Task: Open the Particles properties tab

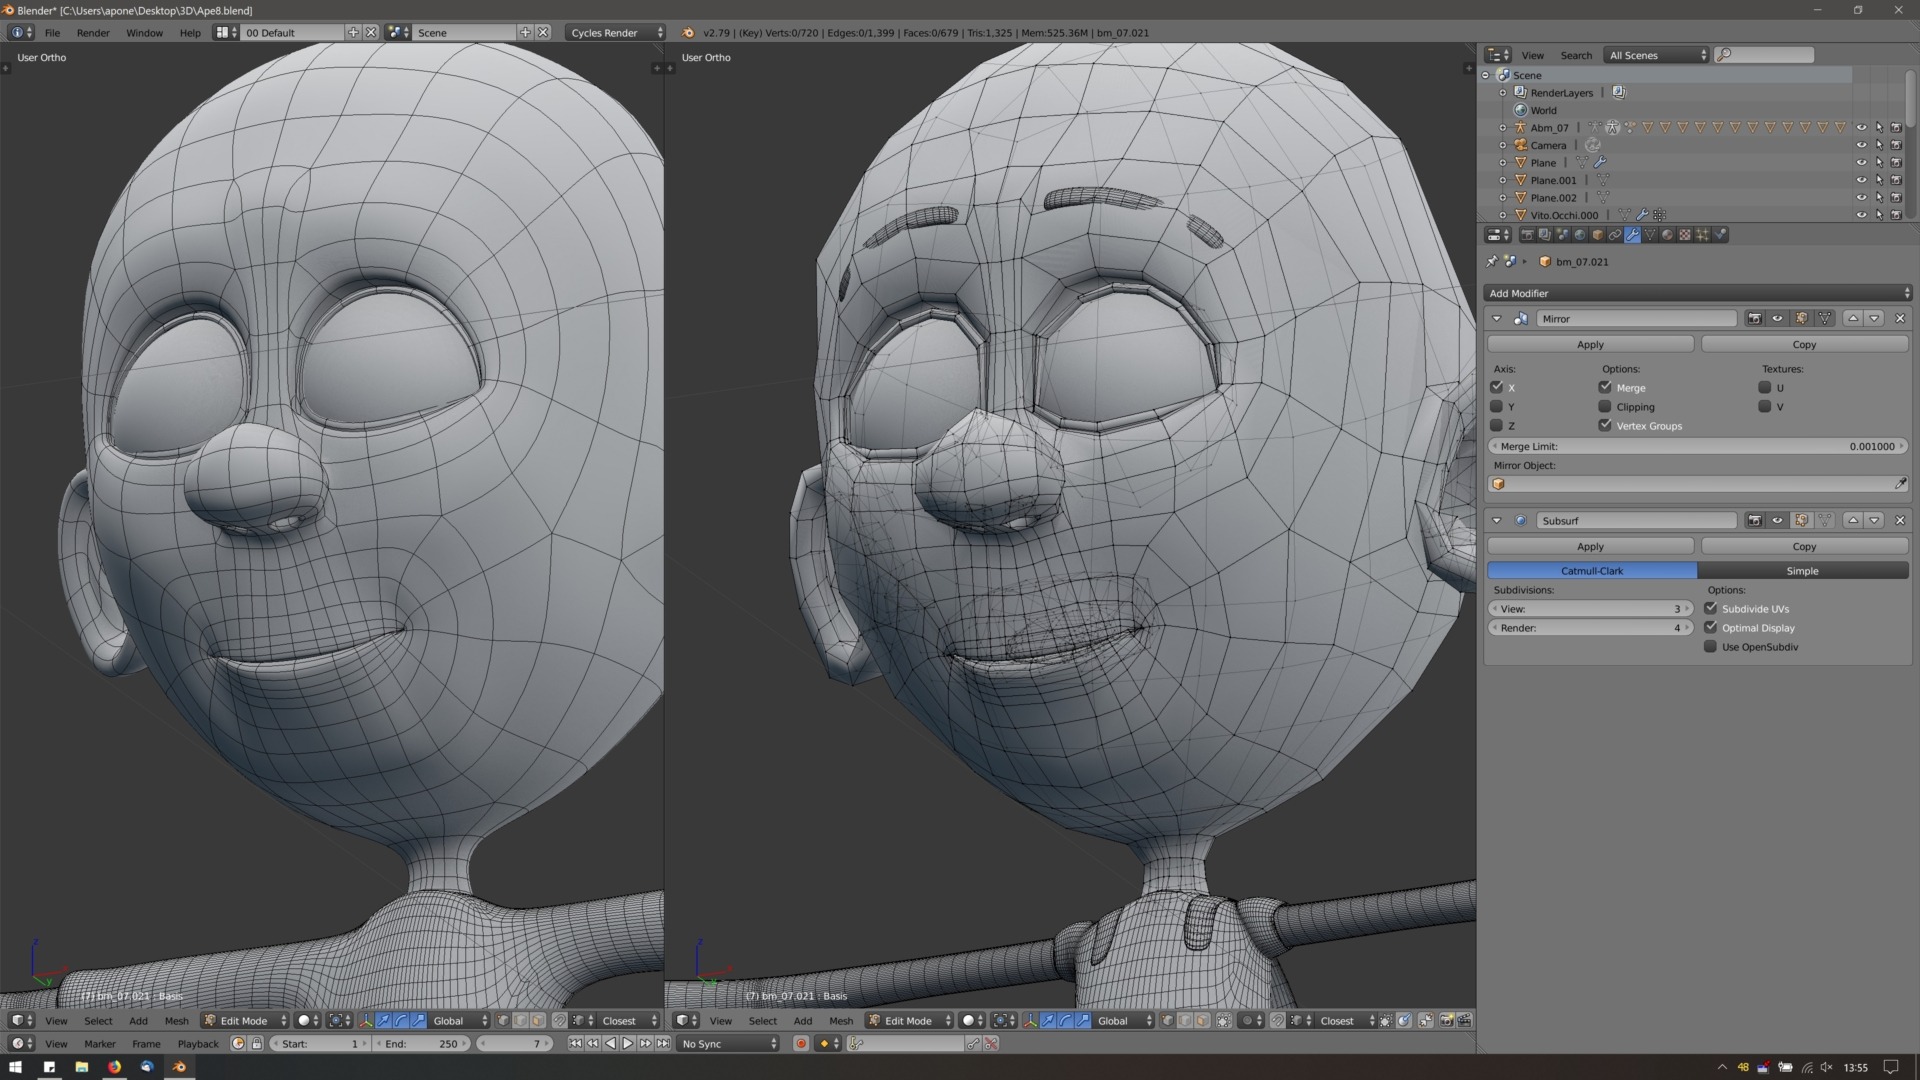Action: 1702,235
